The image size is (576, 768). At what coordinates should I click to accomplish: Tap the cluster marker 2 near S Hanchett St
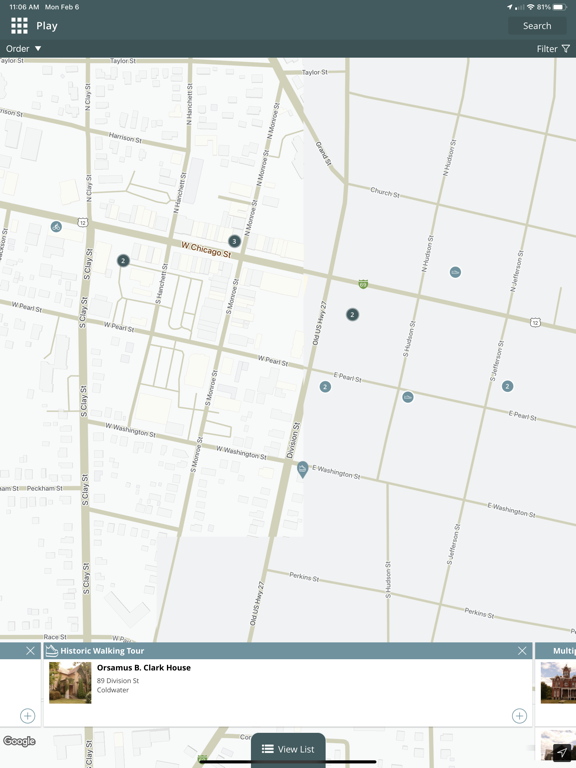coord(123,261)
